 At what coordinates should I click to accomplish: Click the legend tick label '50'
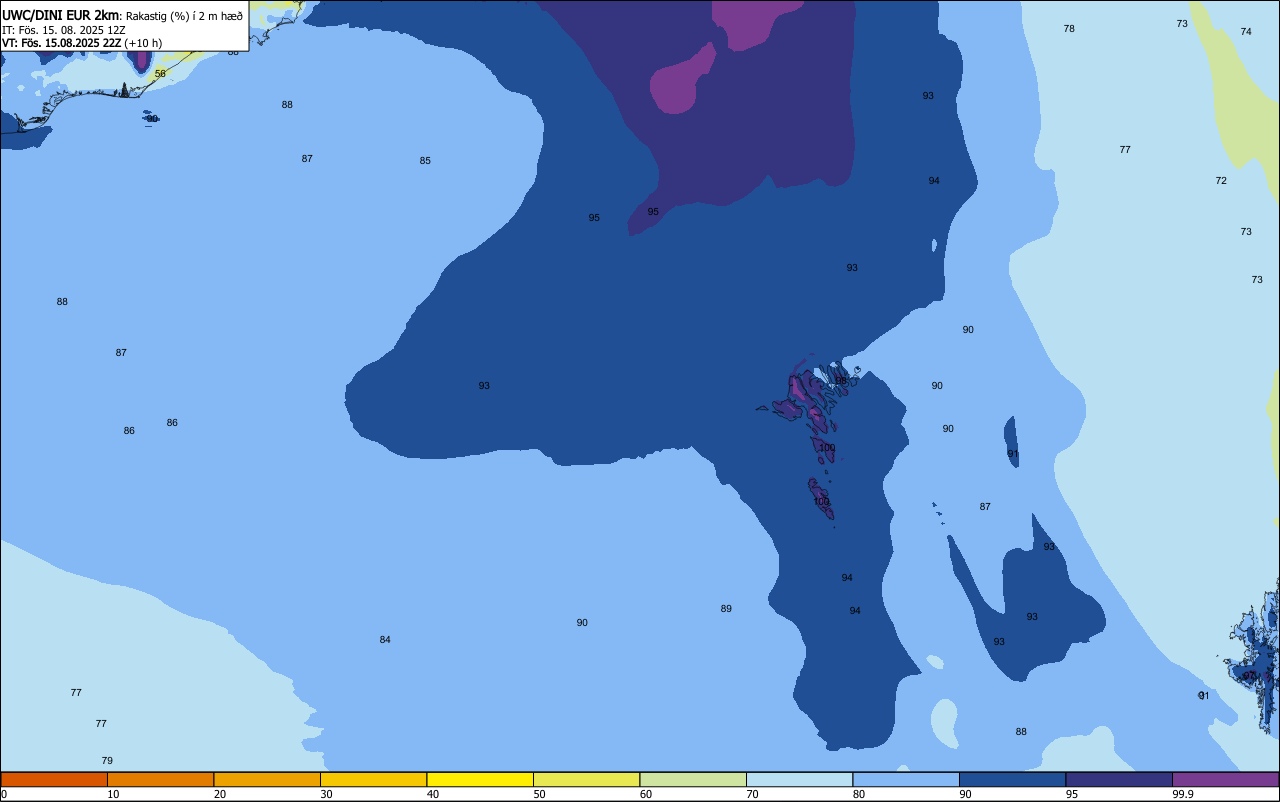tap(540, 794)
